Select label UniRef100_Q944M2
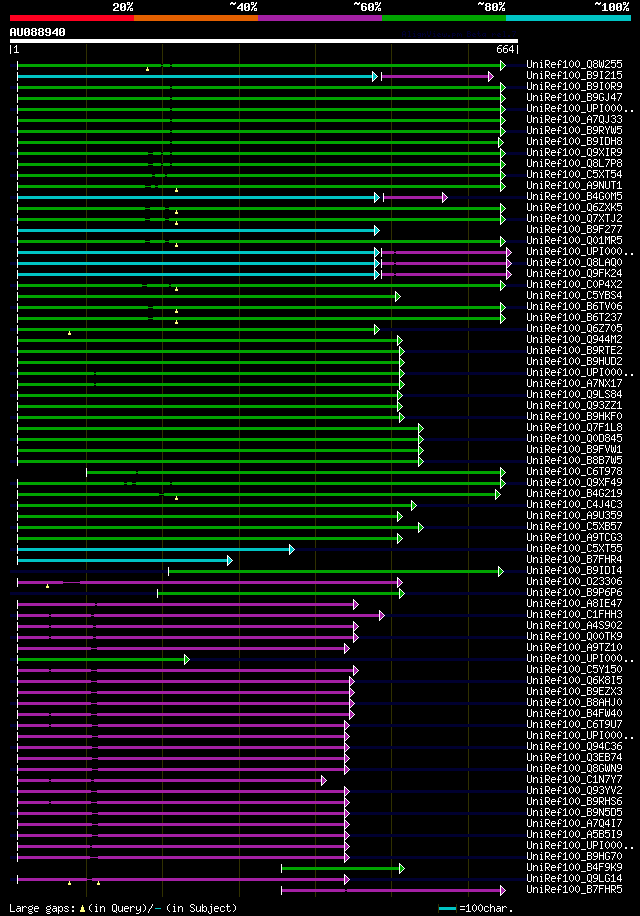The height and width of the screenshot is (916, 640). tap(574, 339)
